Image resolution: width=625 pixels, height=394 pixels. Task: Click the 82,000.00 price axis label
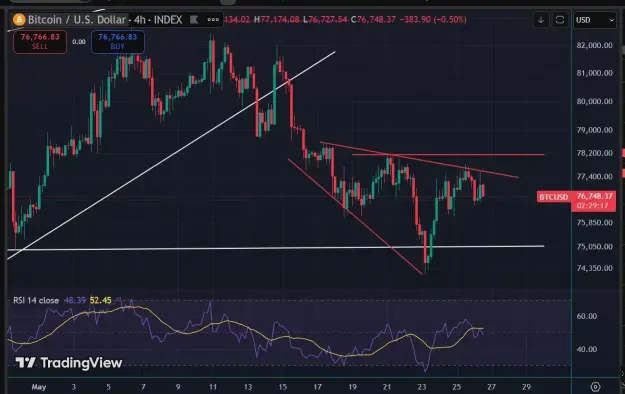click(x=594, y=45)
